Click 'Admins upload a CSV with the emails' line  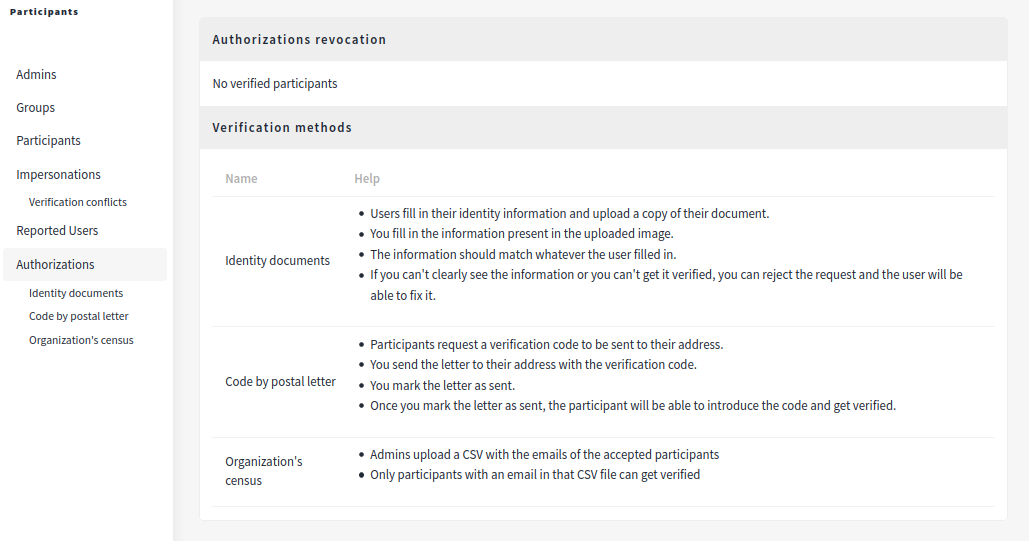[545, 455]
